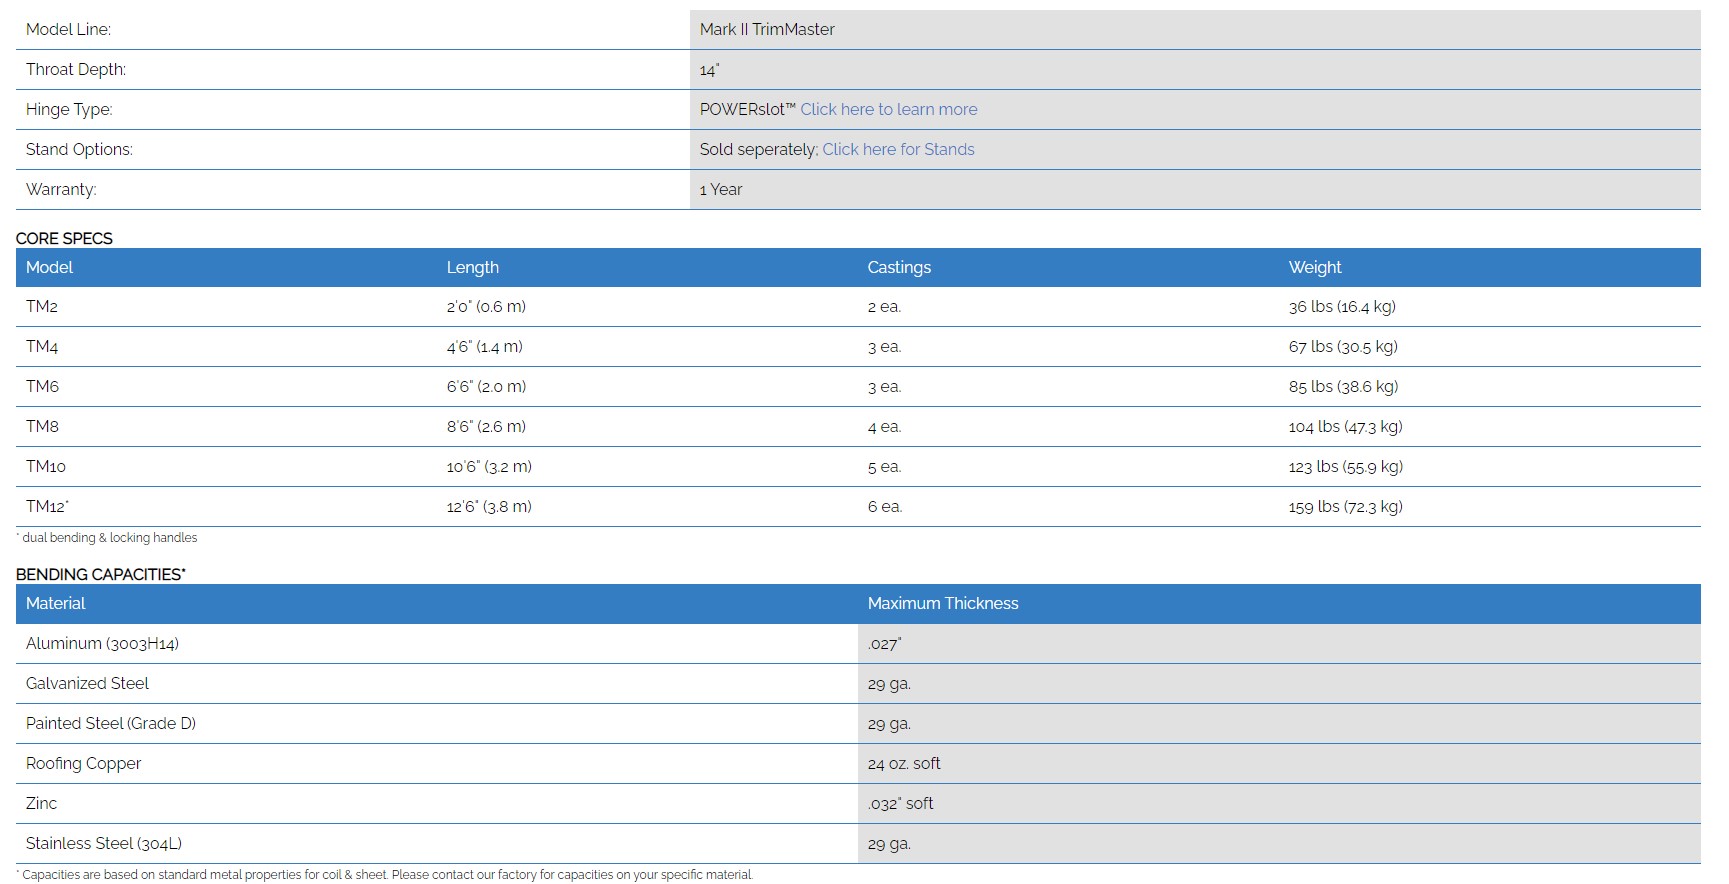Select the '6 ea.' castings cell
Image resolution: width=1729 pixels, height=884 pixels.
coord(884,506)
